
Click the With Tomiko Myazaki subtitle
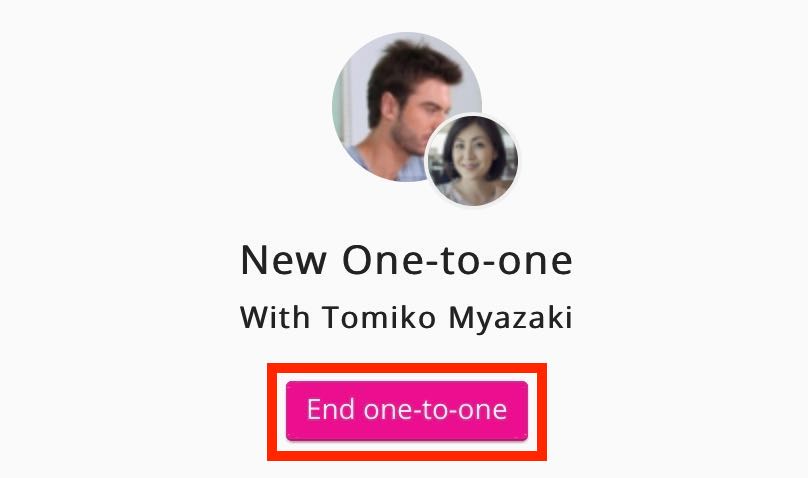[407, 317]
